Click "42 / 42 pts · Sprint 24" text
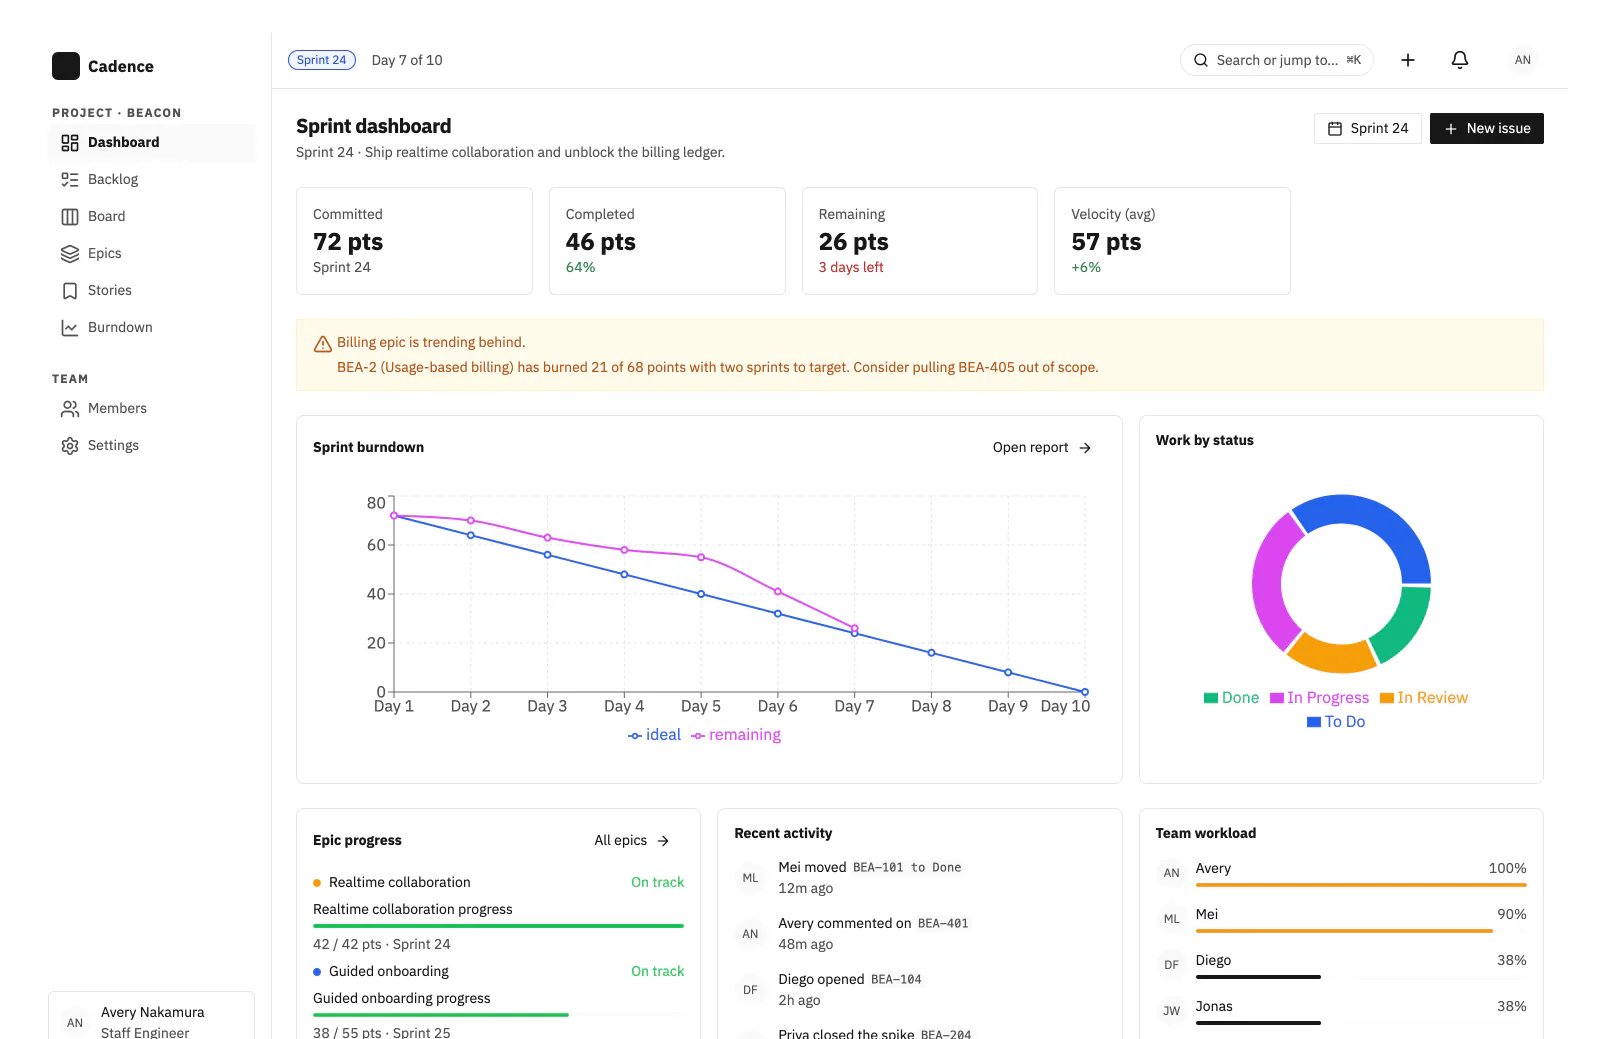 382,944
